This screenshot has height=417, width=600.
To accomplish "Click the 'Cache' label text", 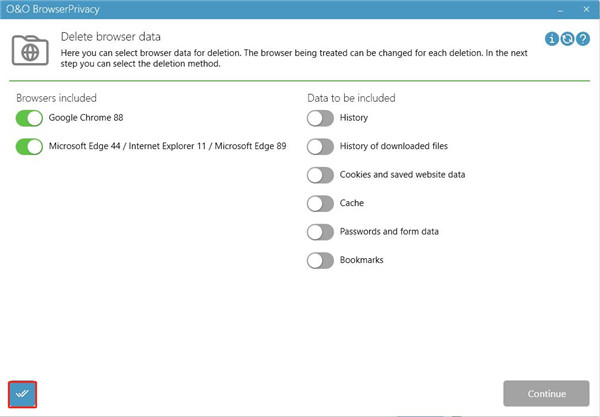I will point(352,203).
